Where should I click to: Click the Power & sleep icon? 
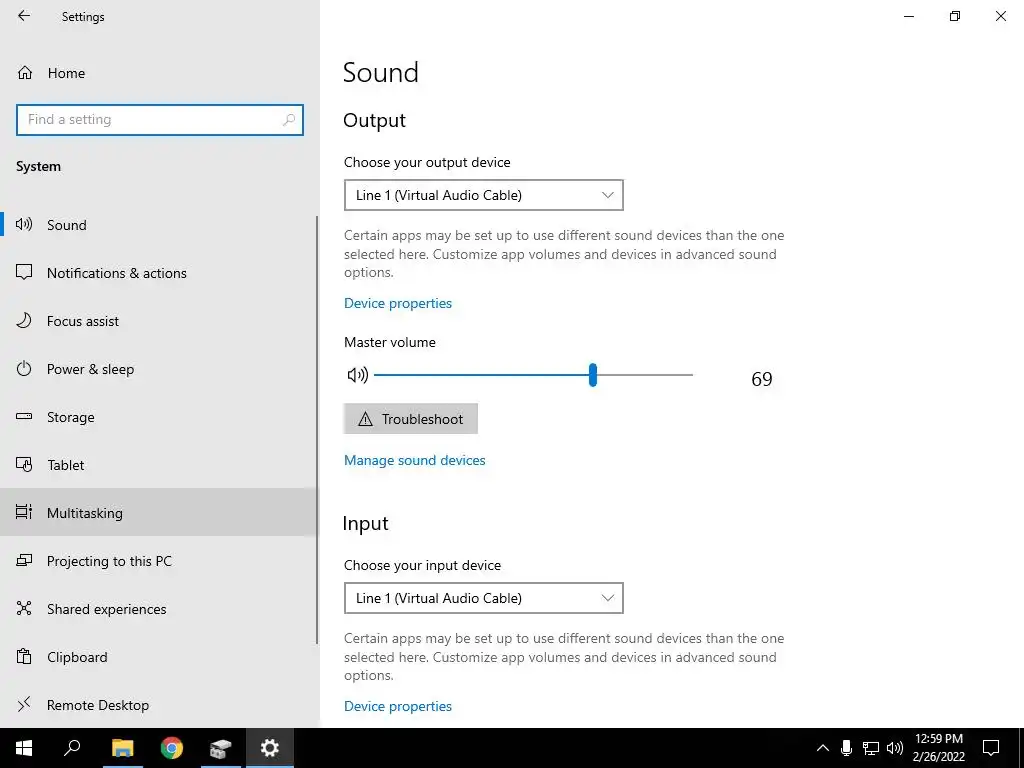pos(24,369)
